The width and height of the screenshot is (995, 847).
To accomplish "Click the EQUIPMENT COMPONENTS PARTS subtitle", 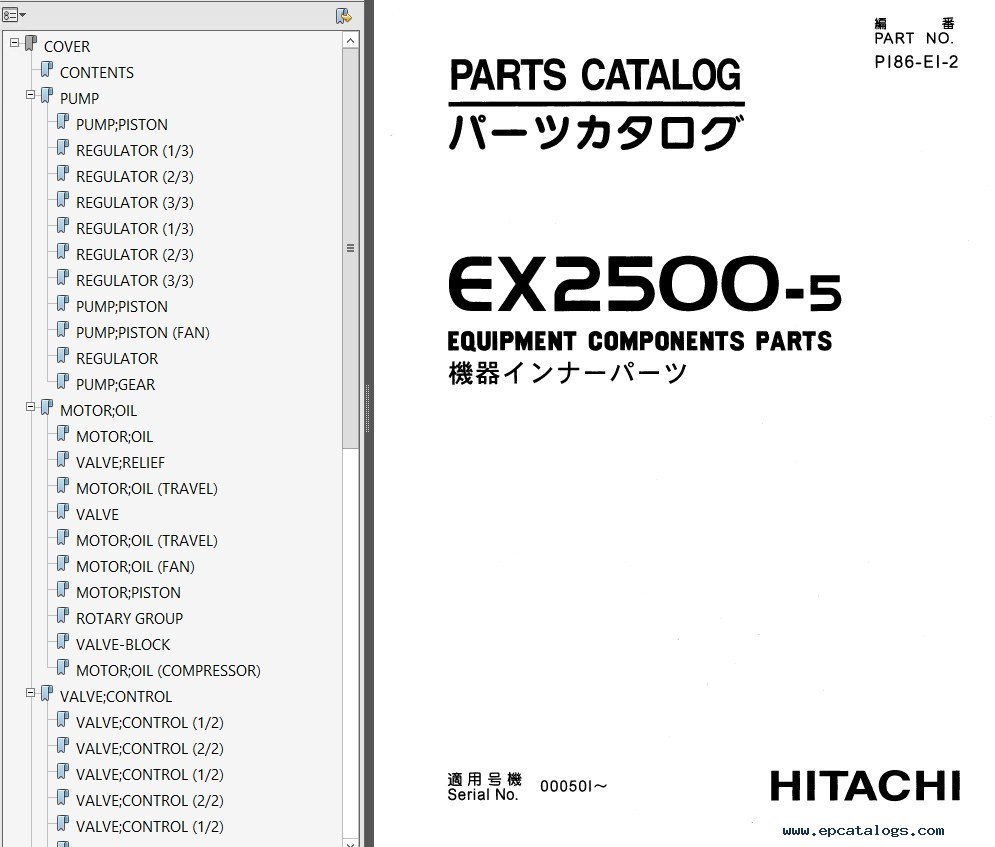I will [639, 341].
